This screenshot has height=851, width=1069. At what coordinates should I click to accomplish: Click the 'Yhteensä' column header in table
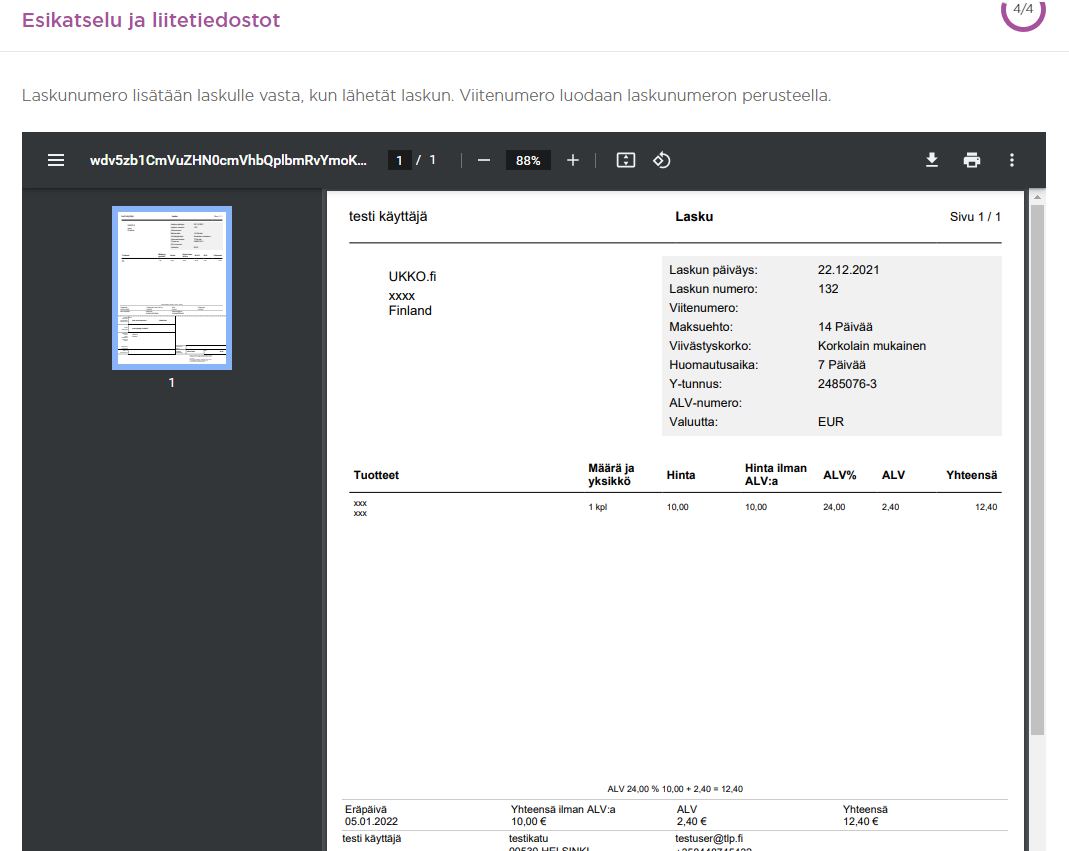(972, 475)
